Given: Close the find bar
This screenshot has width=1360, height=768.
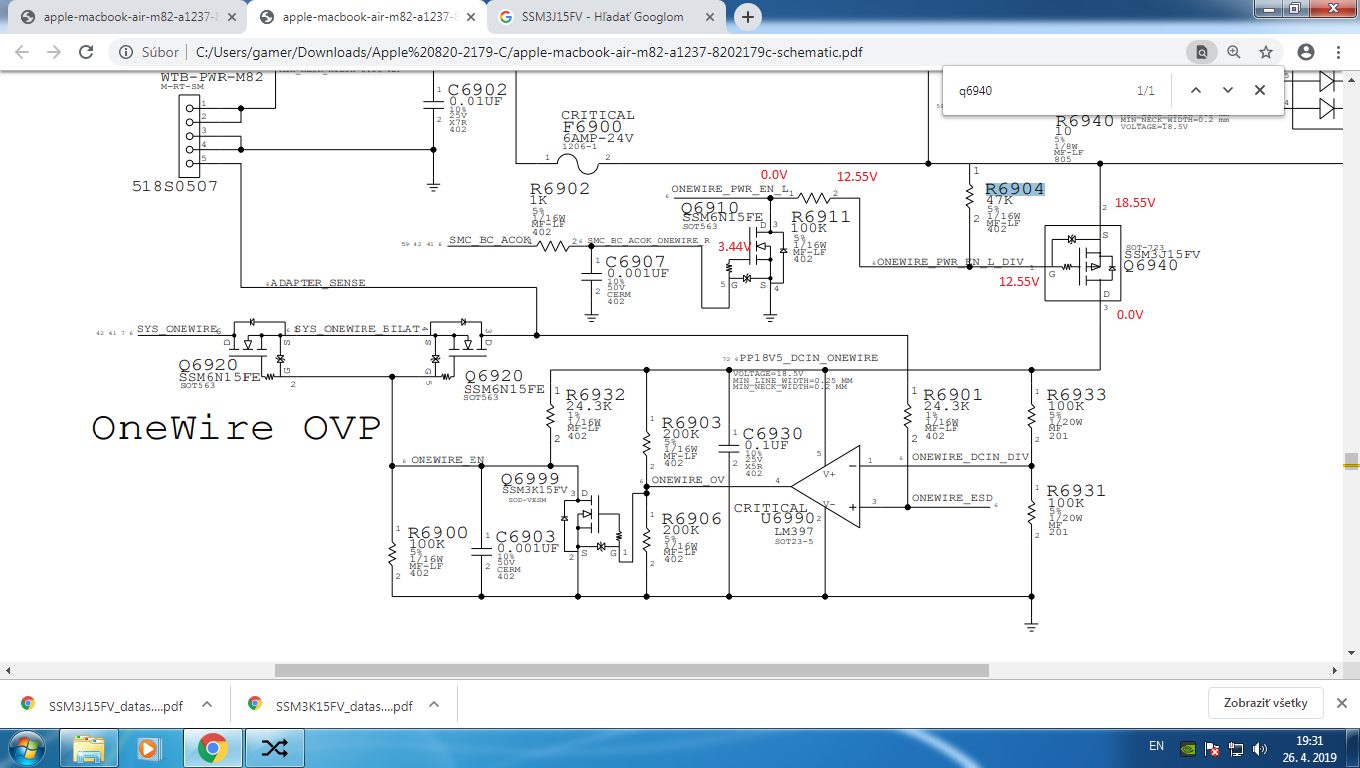Looking at the screenshot, I should (x=1260, y=90).
